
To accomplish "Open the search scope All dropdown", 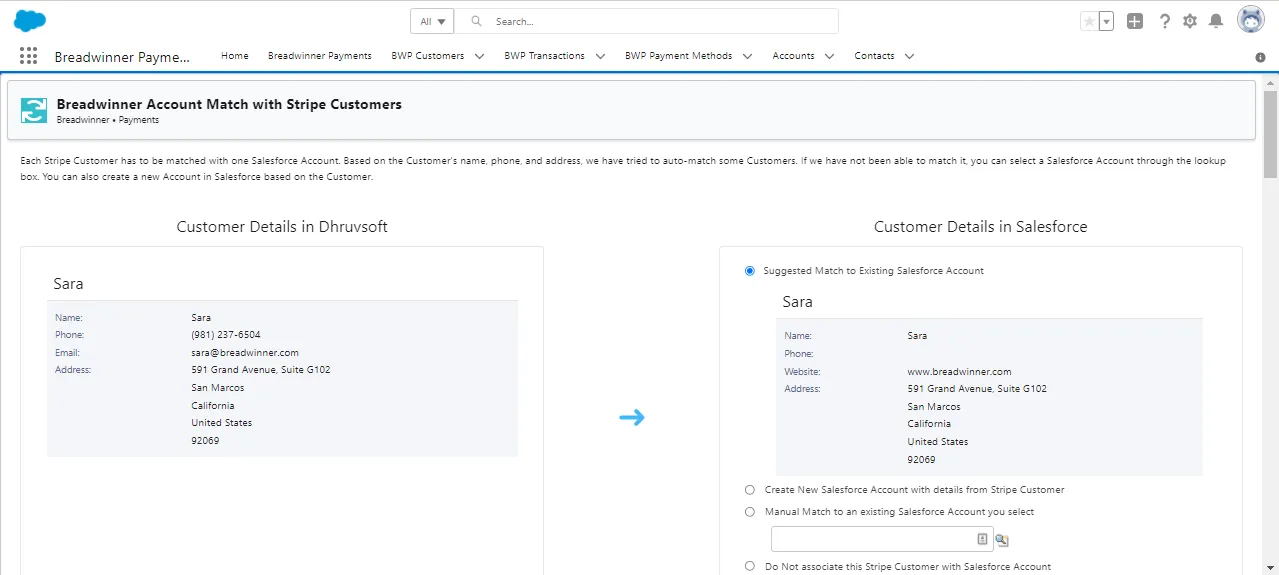I will pyautogui.click(x=432, y=21).
